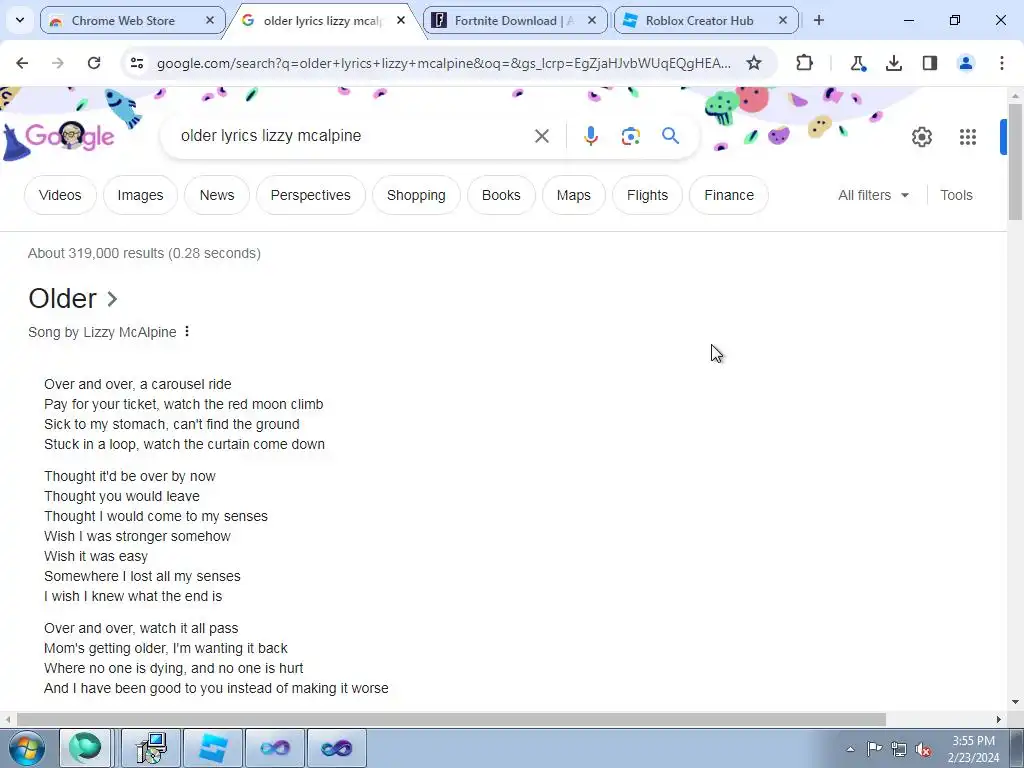This screenshot has width=1024, height=768.
Task: Open the Downloads icon
Action: (893, 63)
